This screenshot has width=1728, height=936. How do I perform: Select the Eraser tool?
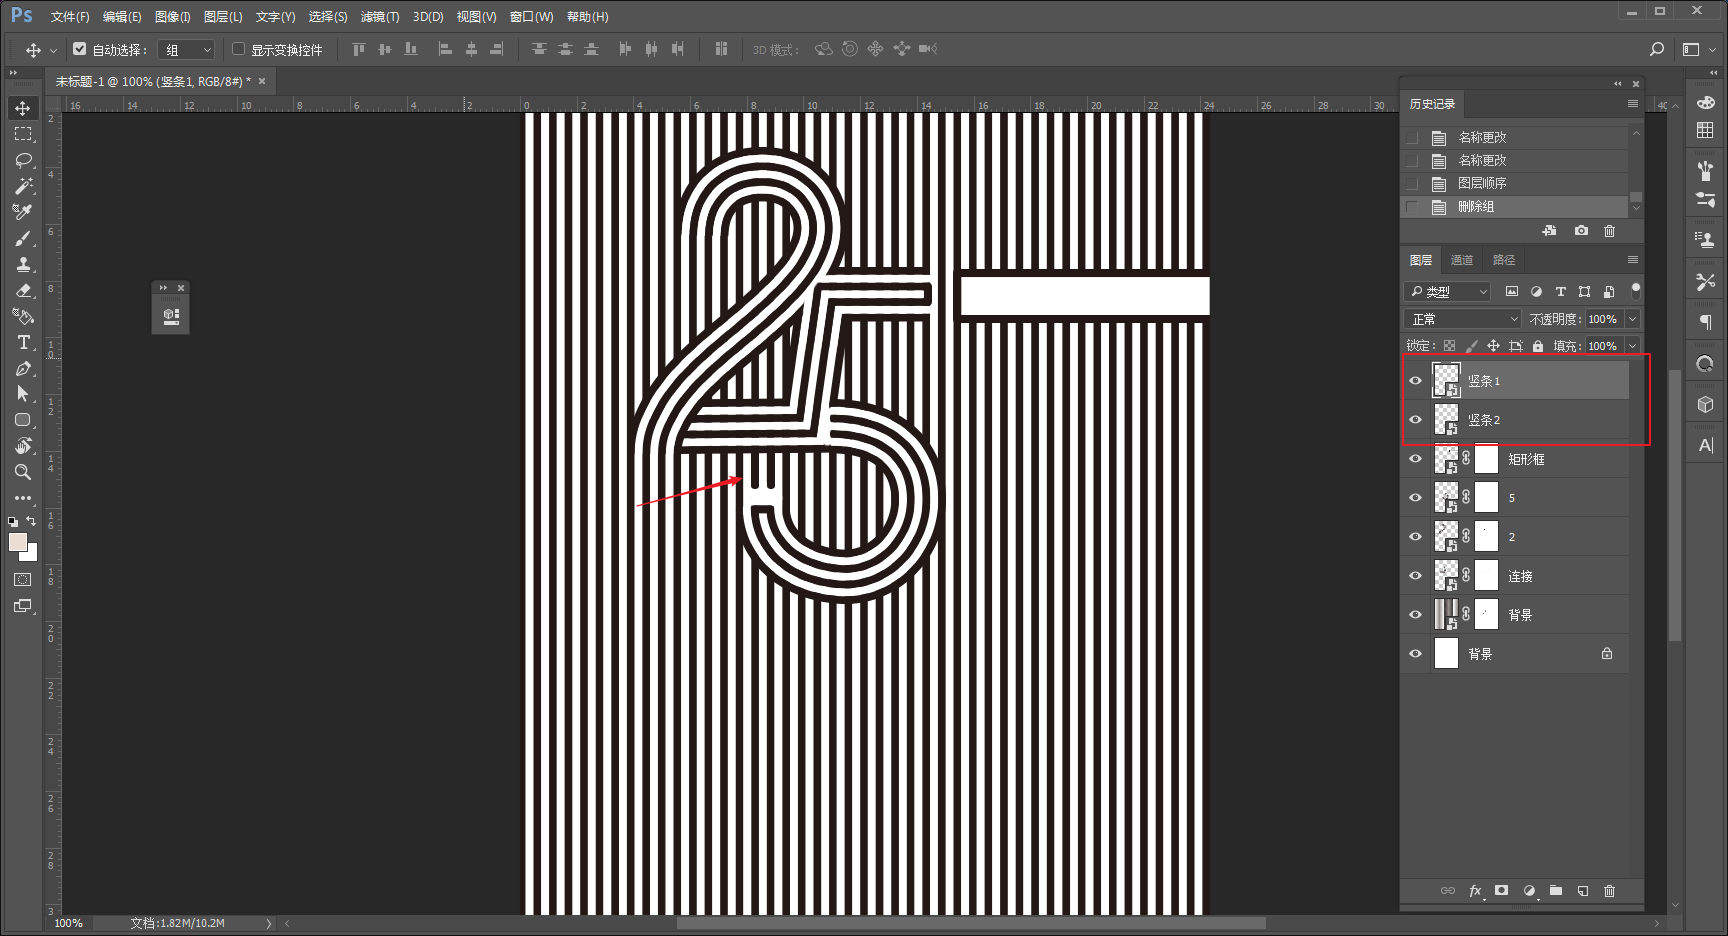pos(23,290)
